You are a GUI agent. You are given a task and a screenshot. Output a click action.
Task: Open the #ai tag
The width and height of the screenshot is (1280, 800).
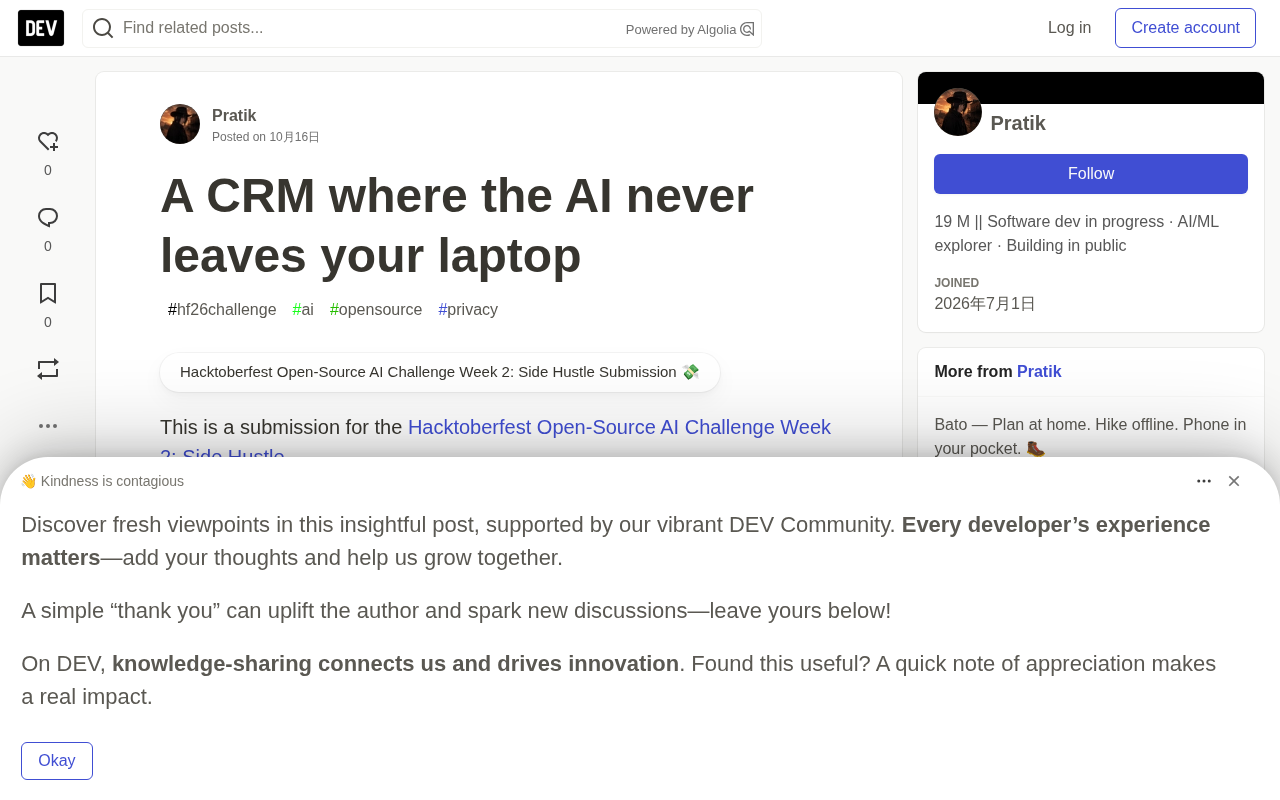click(303, 310)
